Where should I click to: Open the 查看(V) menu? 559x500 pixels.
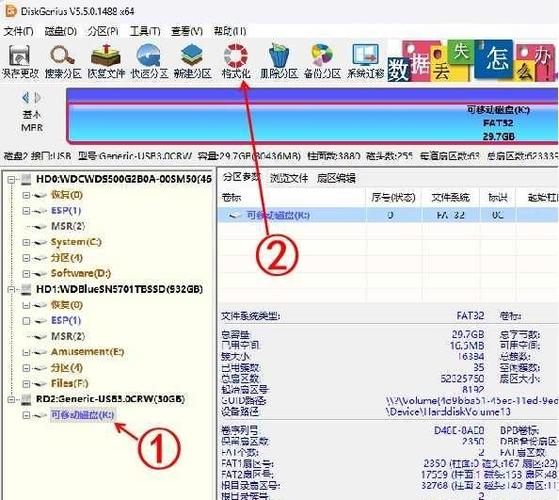(187, 31)
